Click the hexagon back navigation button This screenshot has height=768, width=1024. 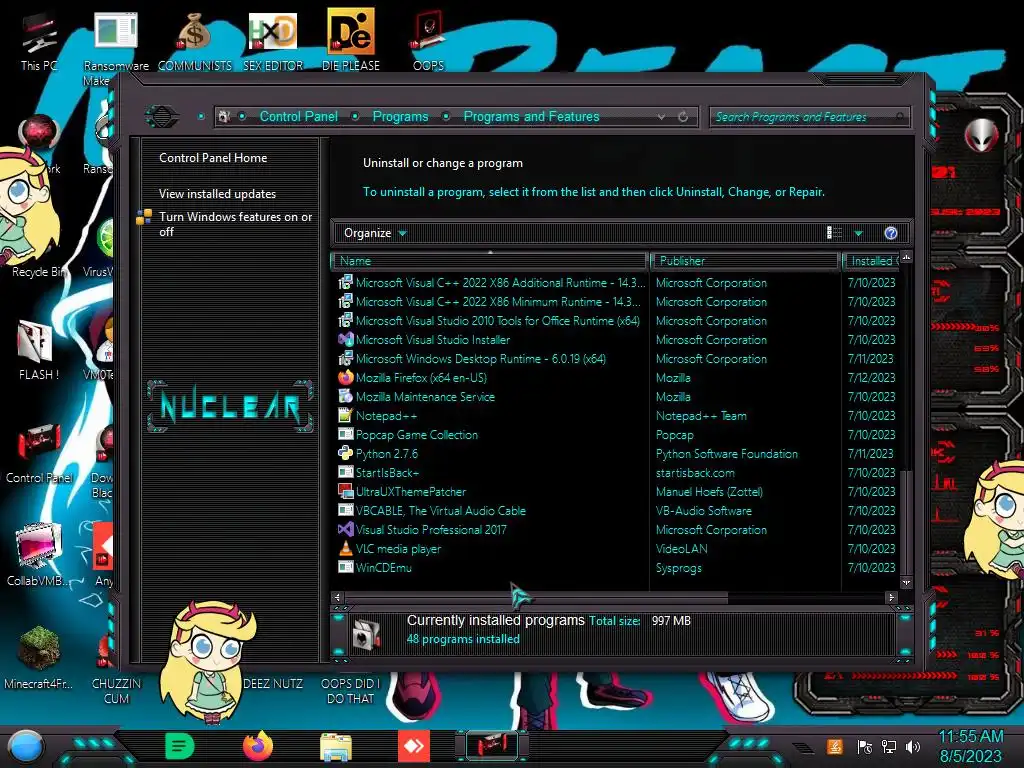click(x=161, y=117)
